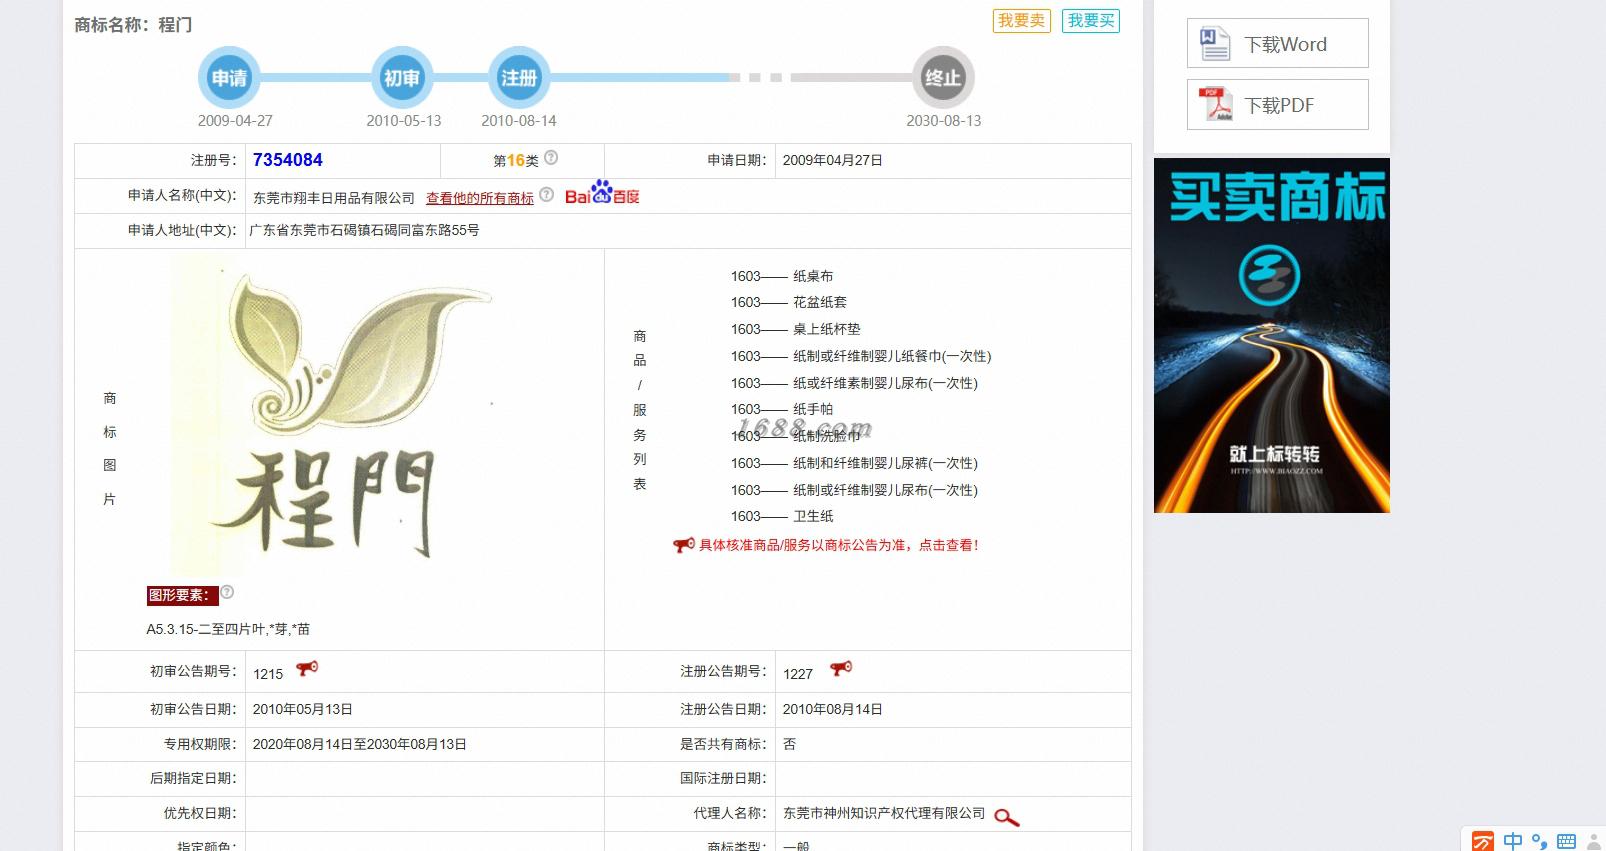The height and width of the screenshot is (851, 1606).
Task: Select the 终止 timeline stage circle
Action: [x=943, y=77]
